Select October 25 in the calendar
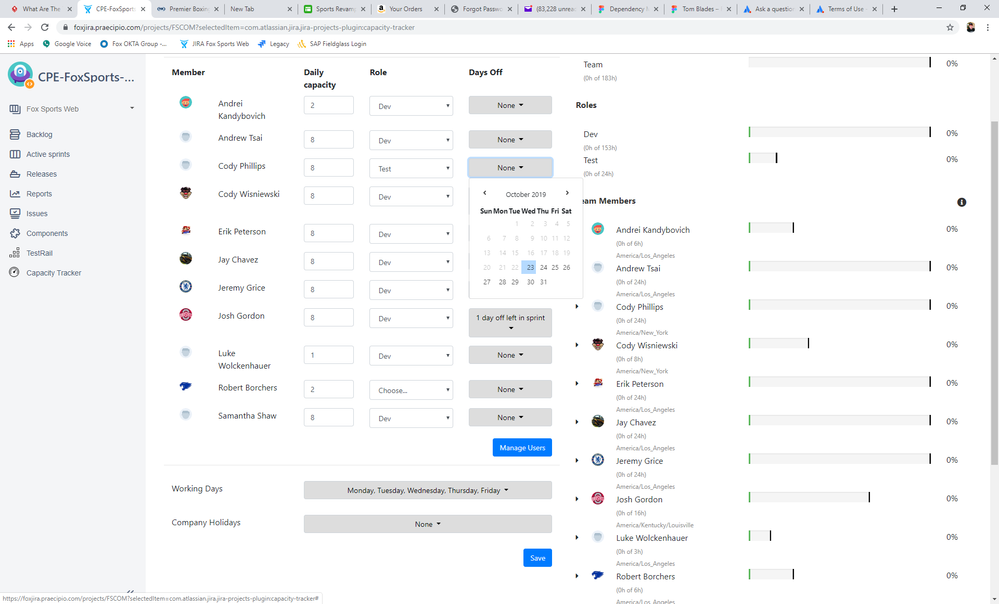 point(555,268)
